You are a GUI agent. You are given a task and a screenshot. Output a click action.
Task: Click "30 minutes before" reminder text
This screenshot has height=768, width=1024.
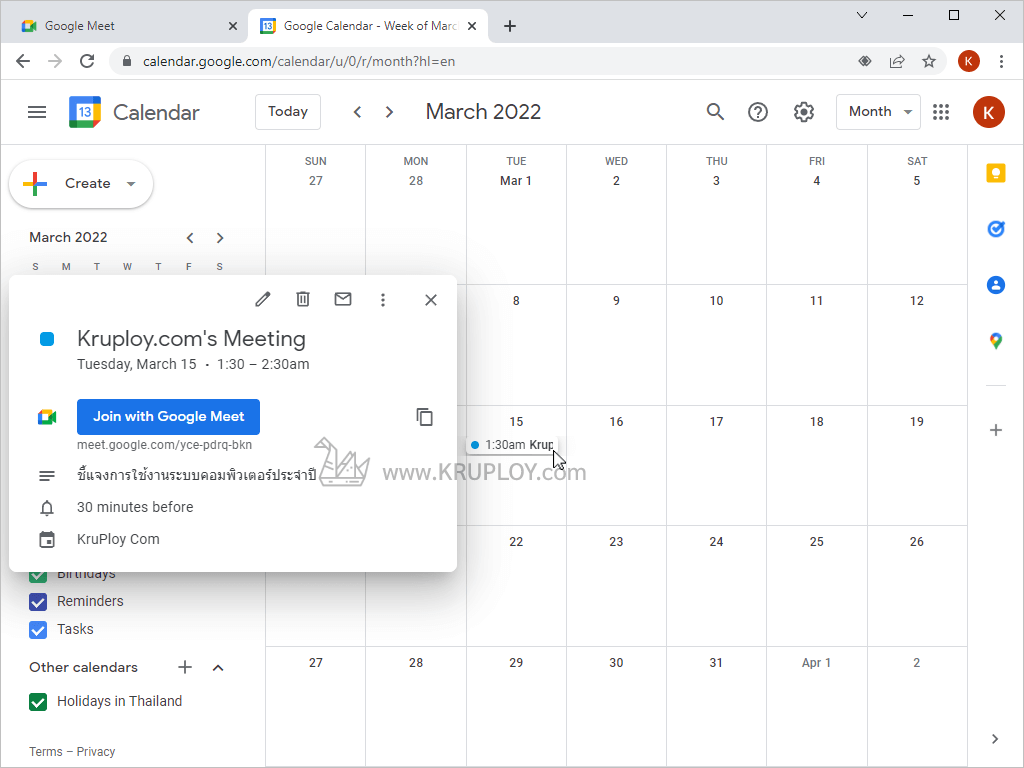coord(135,507)
